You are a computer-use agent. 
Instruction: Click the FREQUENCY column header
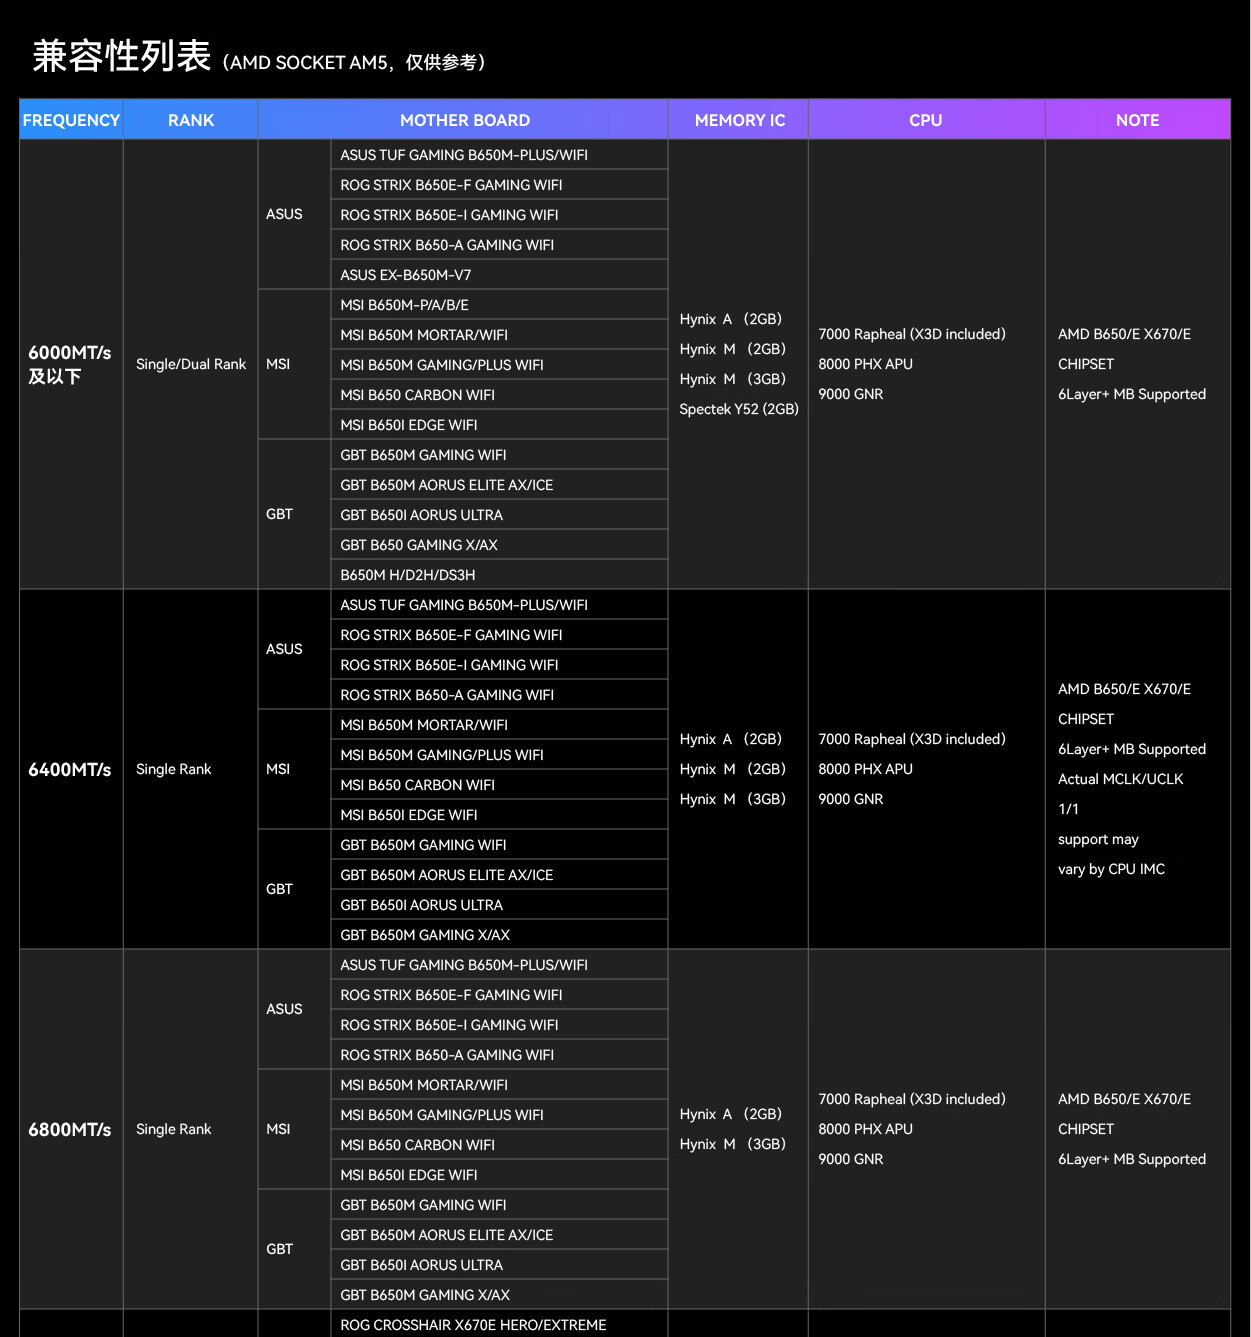point(71,119)
